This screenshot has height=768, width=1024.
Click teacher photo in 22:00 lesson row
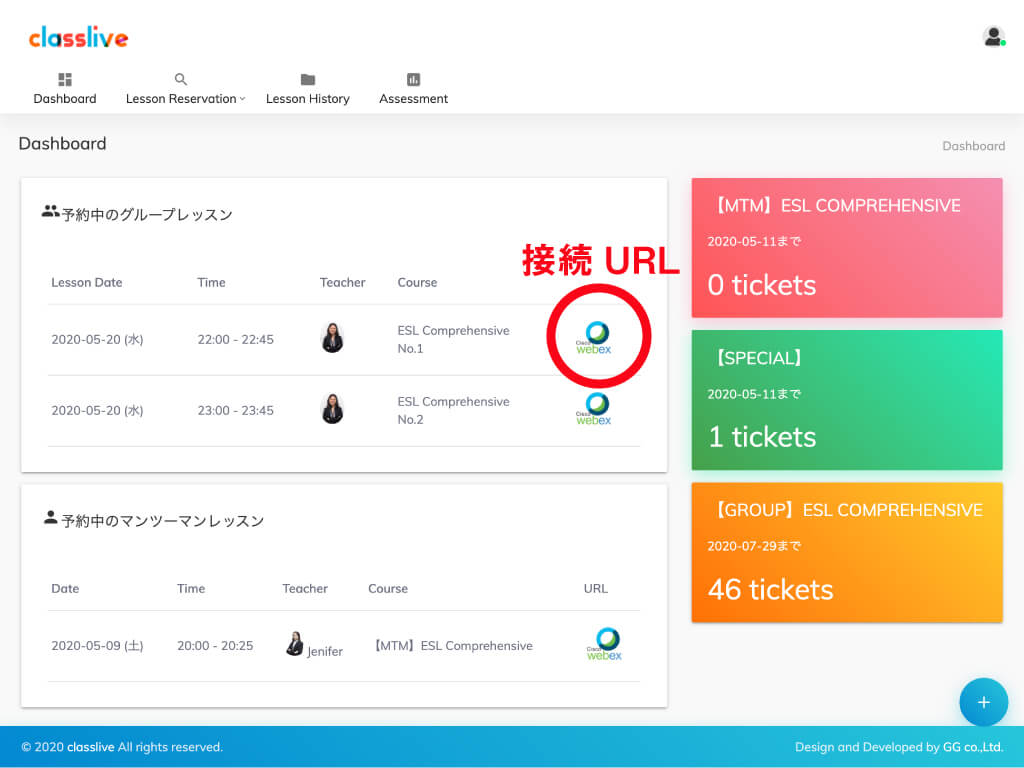(x=332, y=338)
